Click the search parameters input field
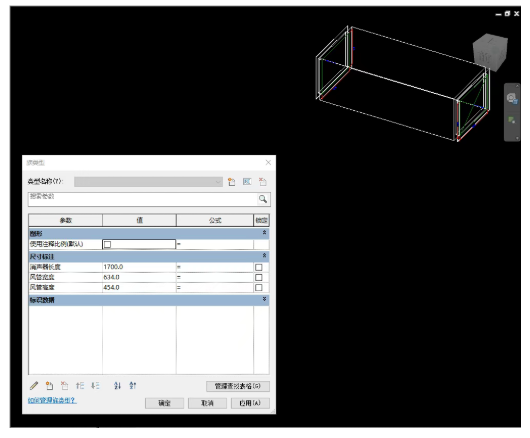 (x=142, y=199)
